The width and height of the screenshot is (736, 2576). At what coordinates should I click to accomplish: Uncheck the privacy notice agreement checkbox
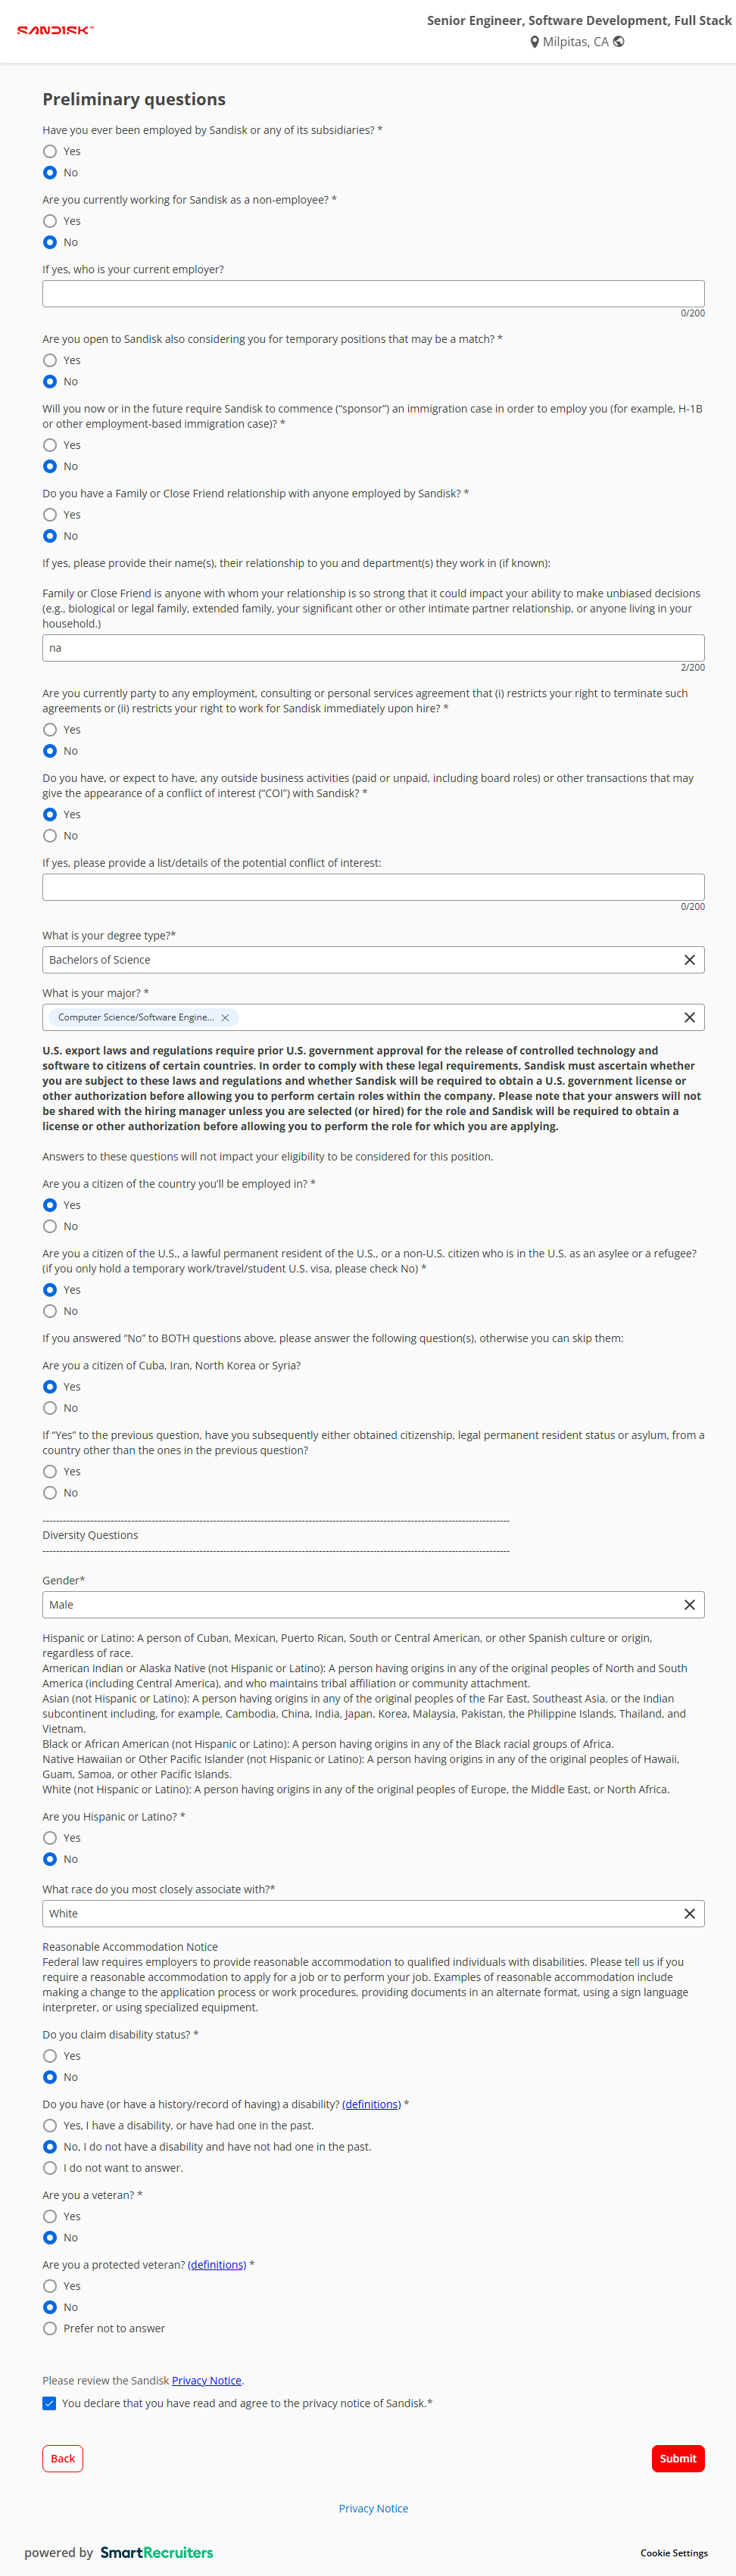49,2404
